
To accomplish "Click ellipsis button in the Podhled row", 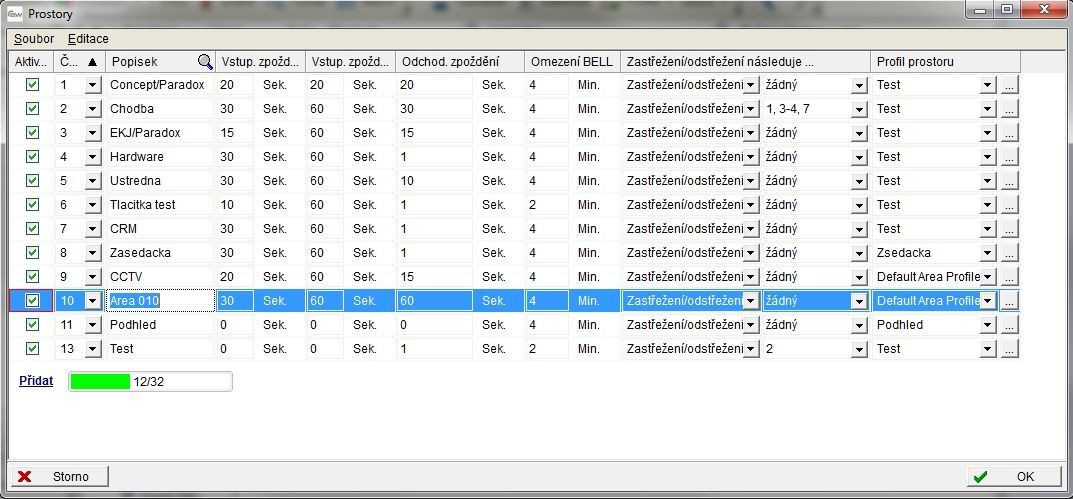I will tap(1009, 325).
